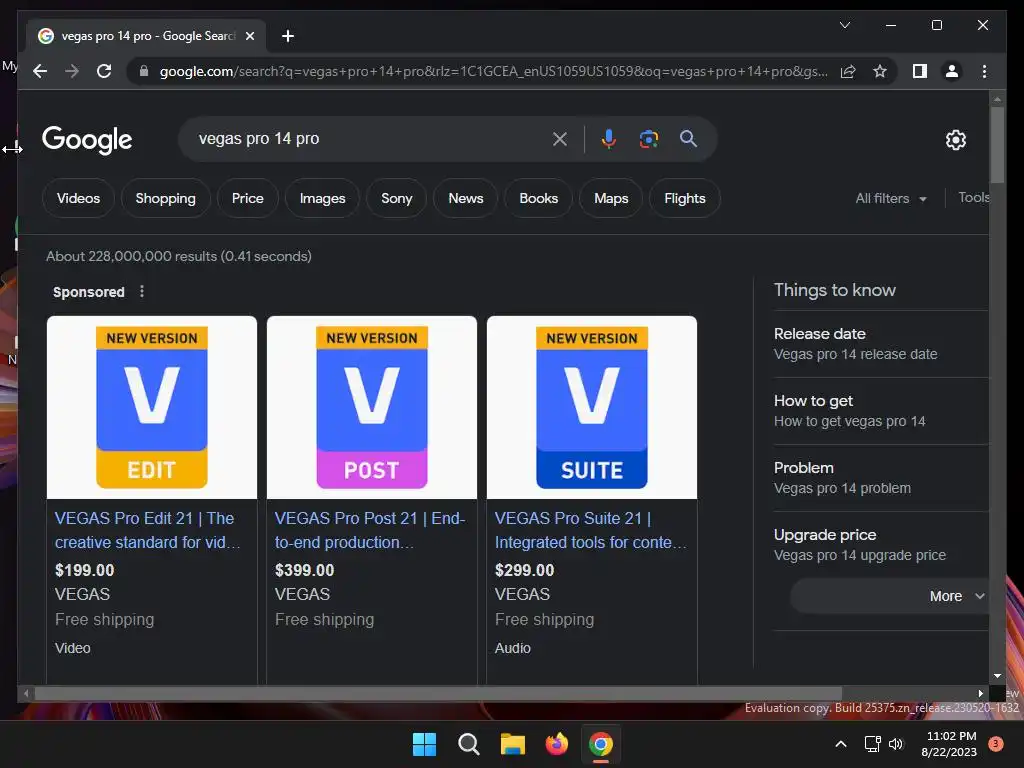
Task: Click the Chrome address bar URL
Action: pyautogui.click(x=493, y=71)
